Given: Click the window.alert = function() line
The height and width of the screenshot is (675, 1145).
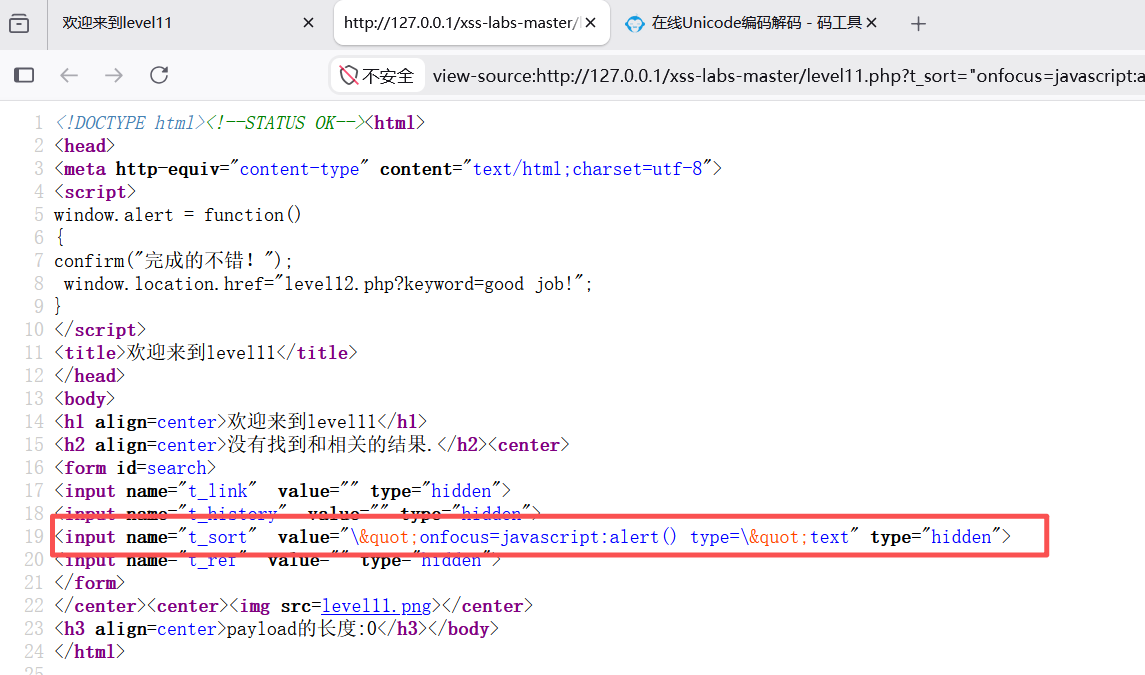Looking at the screenshot, I should [177, 215].
